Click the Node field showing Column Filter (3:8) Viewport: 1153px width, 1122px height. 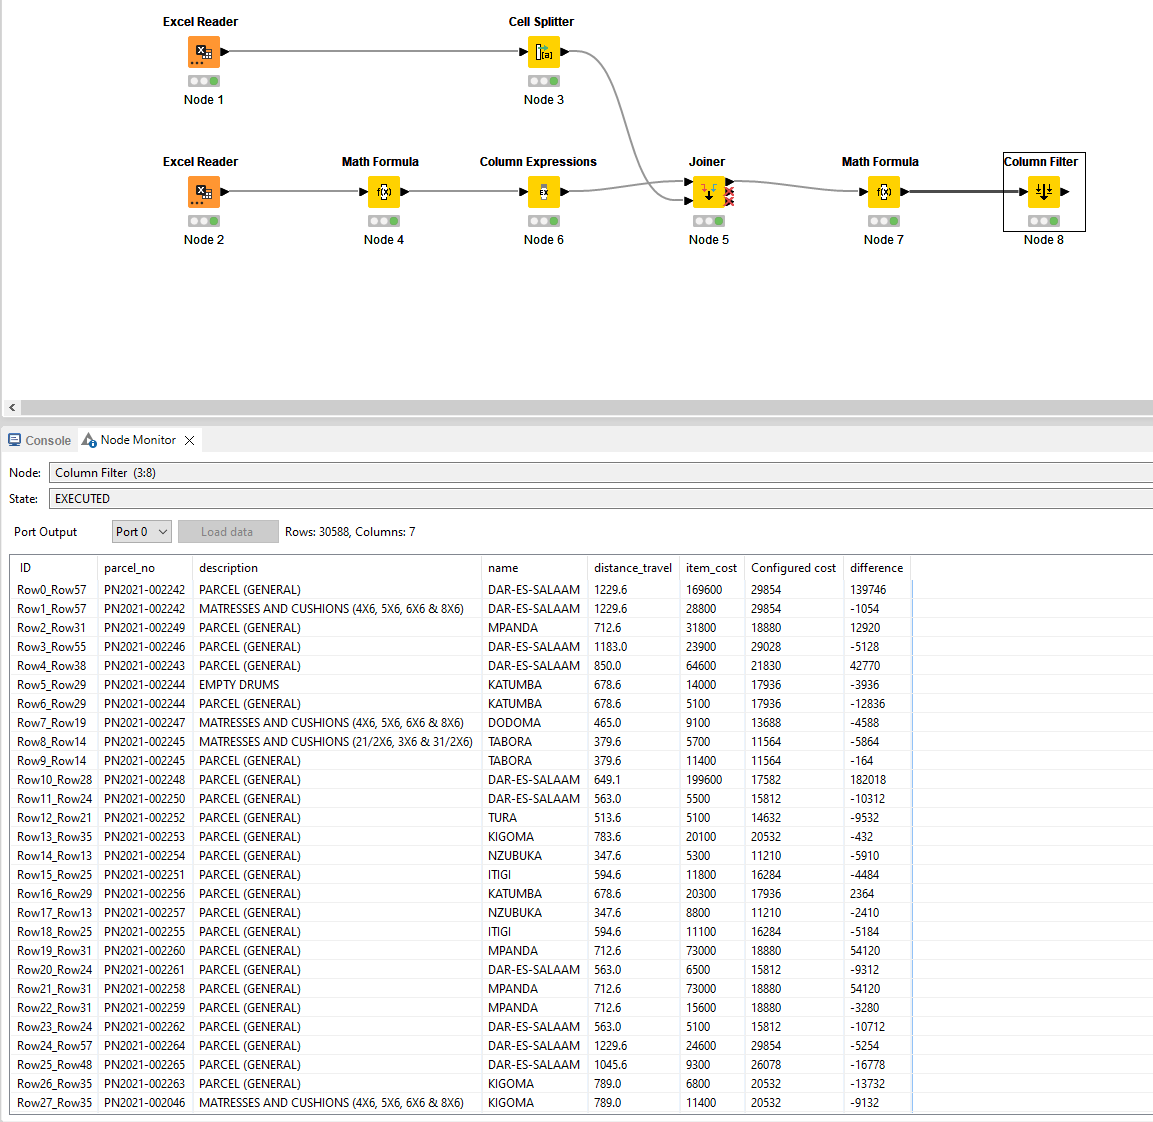point(600,473)
